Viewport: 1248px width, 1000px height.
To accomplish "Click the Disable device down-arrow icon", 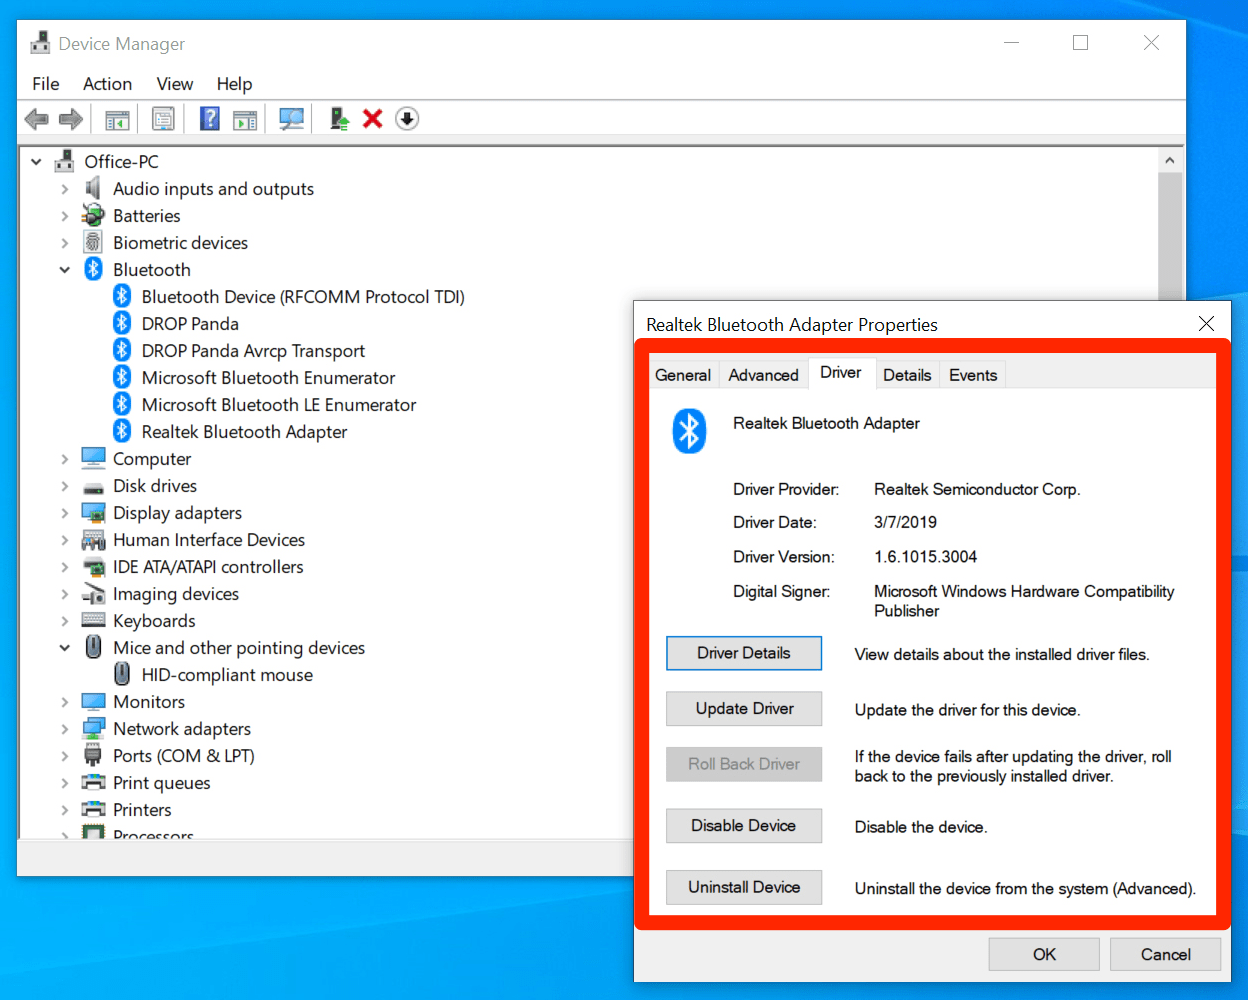I will (407, 119).
